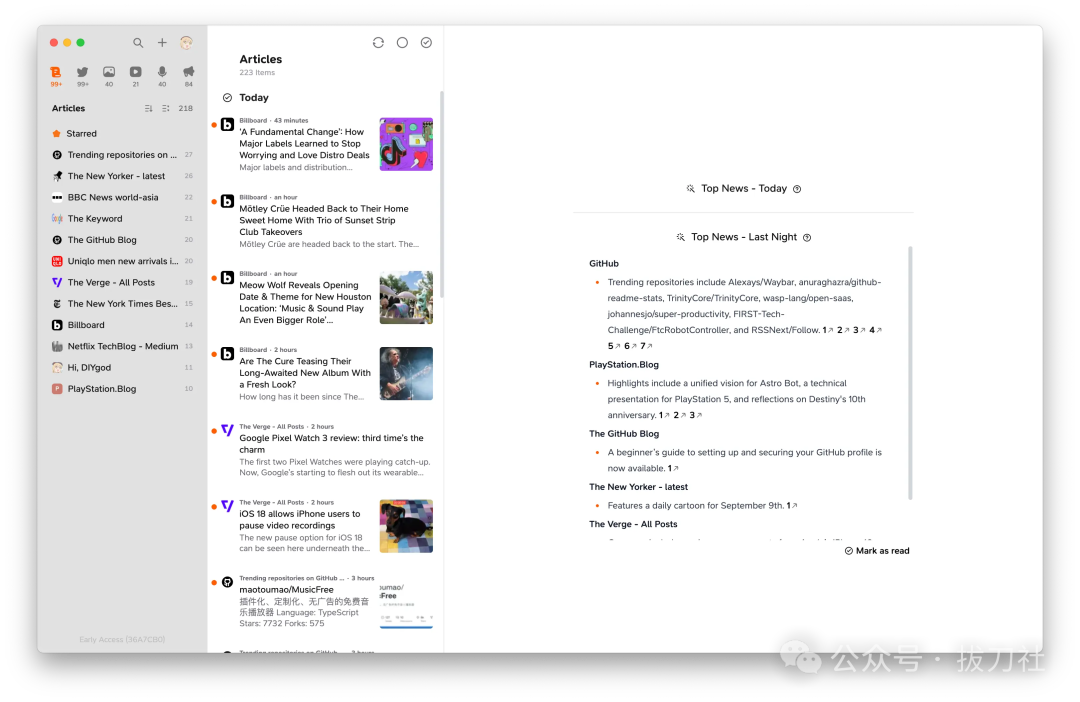The width and height of the screenshot is (1080, 702).
Task: Click The Cure guitarist thumbnail
Action: click(x=406, y=373)
